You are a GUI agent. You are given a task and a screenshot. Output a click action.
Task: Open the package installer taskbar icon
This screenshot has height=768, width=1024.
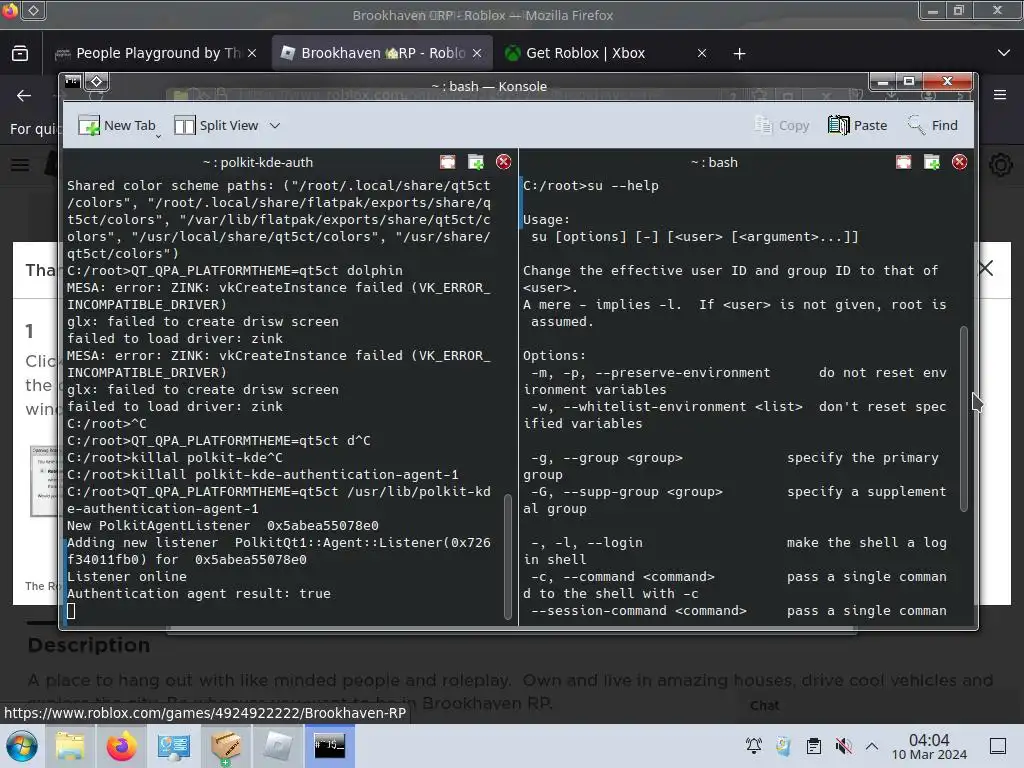point(225,746)
